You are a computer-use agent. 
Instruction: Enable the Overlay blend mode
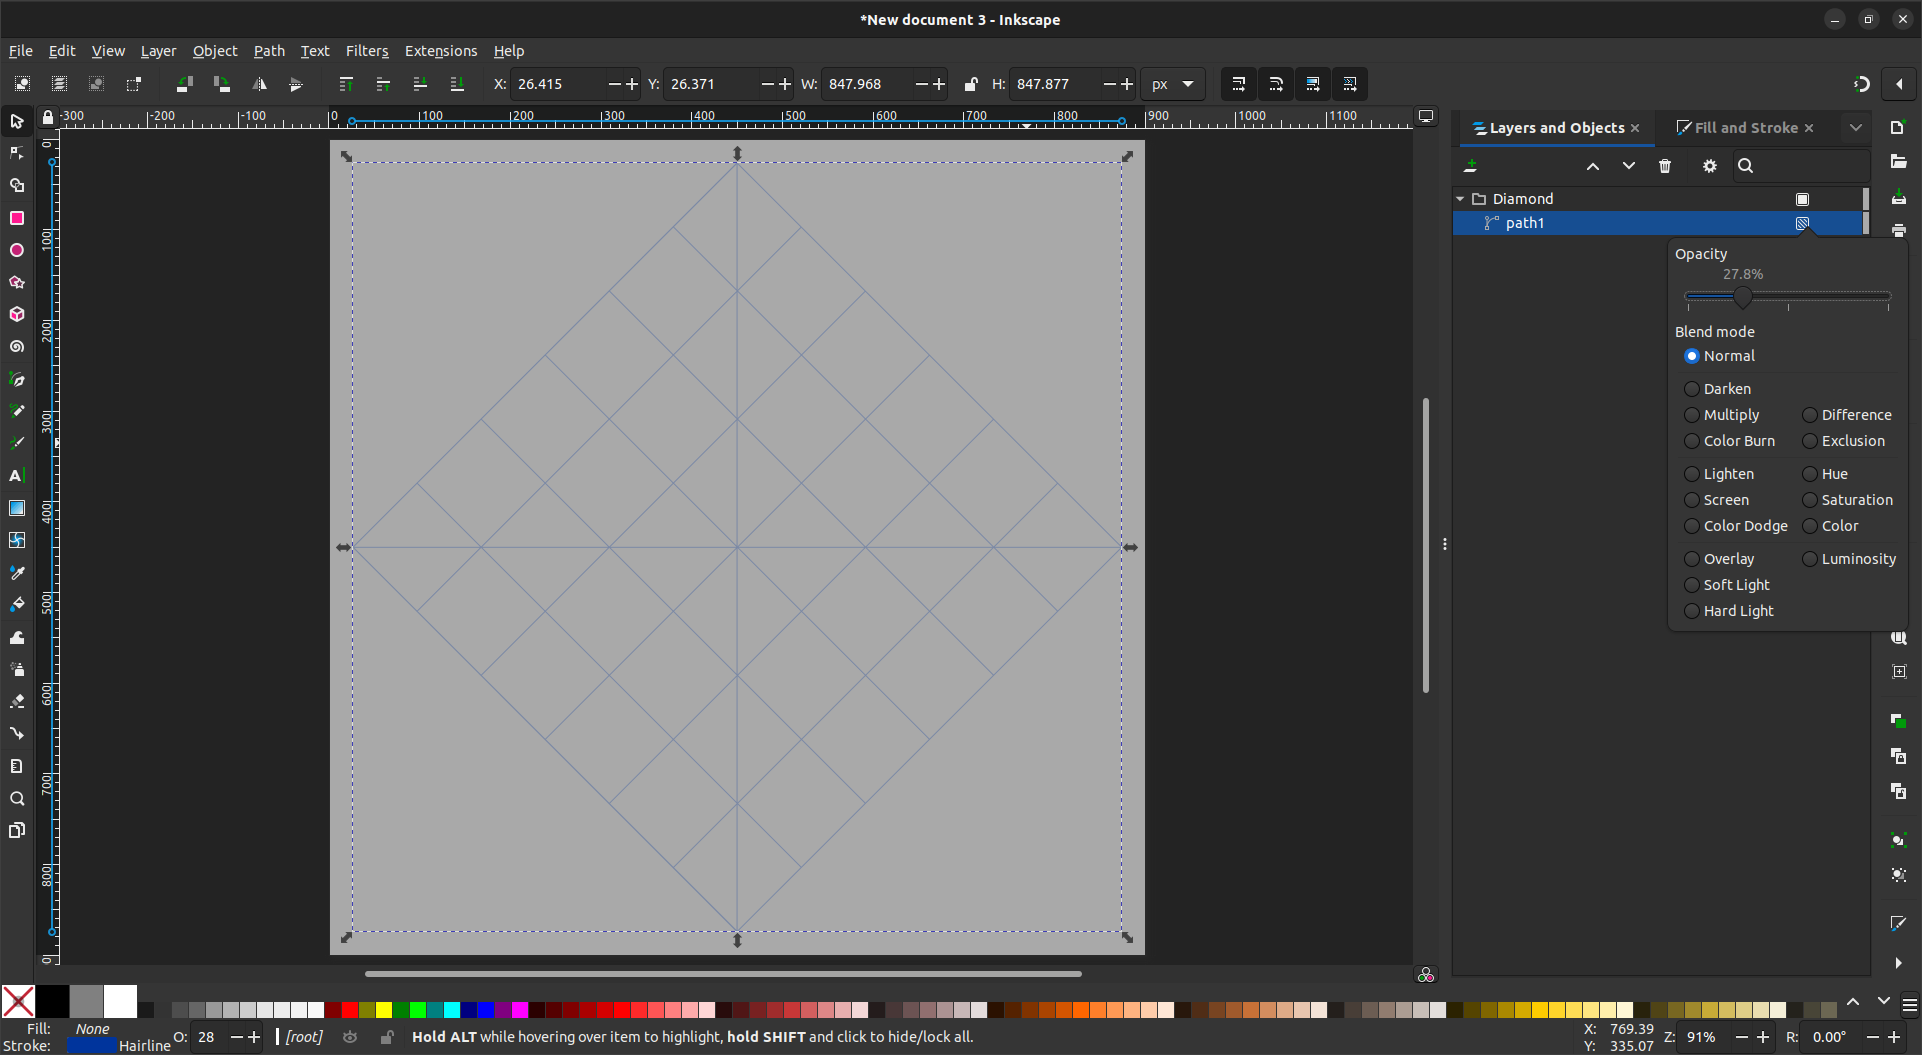(x=1692, y=558)
